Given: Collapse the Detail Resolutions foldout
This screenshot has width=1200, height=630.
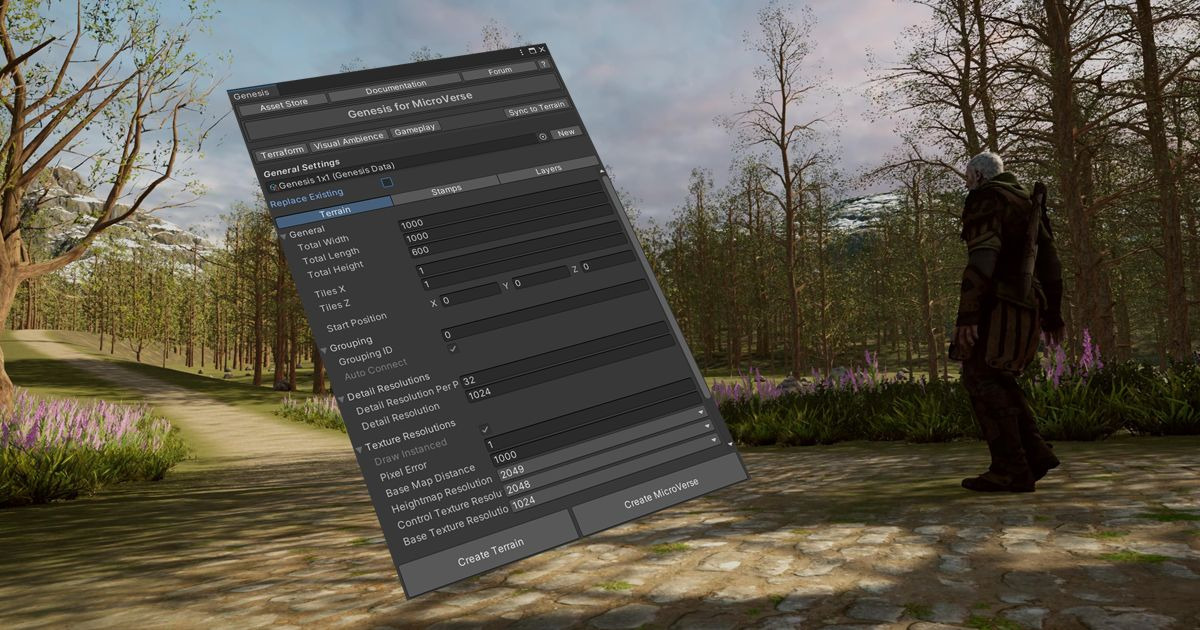Looking at the screenshot, I should coord(344,398).
